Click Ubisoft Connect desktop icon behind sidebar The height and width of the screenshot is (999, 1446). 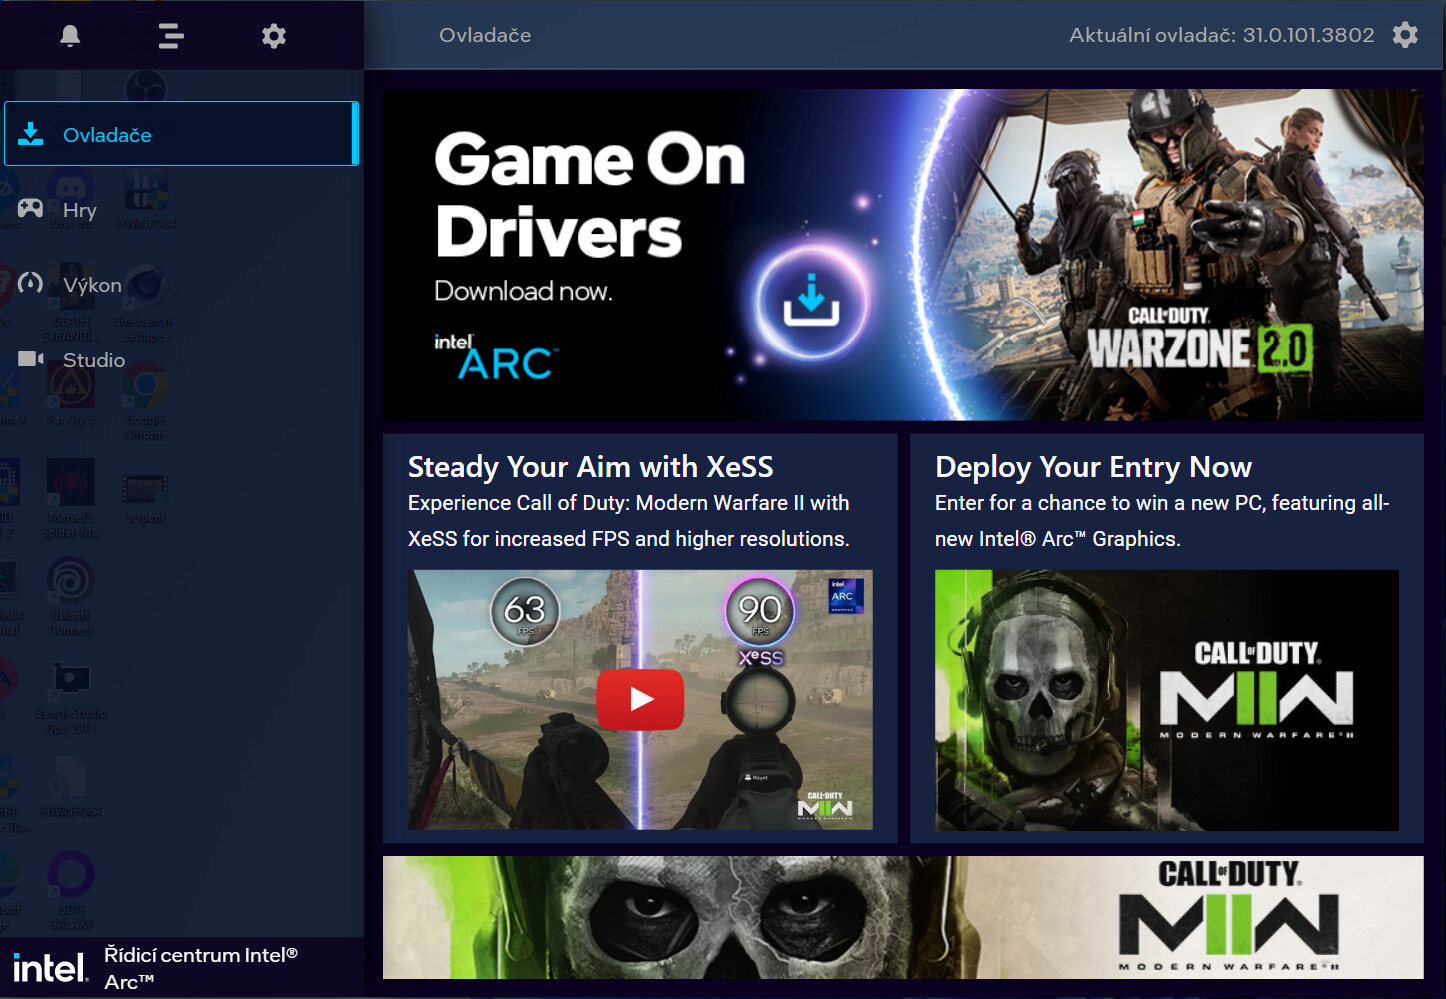tap(71, 596)
